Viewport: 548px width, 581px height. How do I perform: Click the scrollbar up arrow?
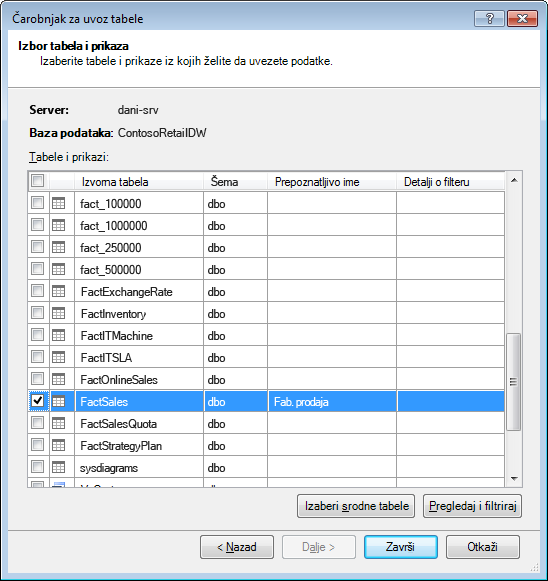pyautogui.click(x=514, y=180)
